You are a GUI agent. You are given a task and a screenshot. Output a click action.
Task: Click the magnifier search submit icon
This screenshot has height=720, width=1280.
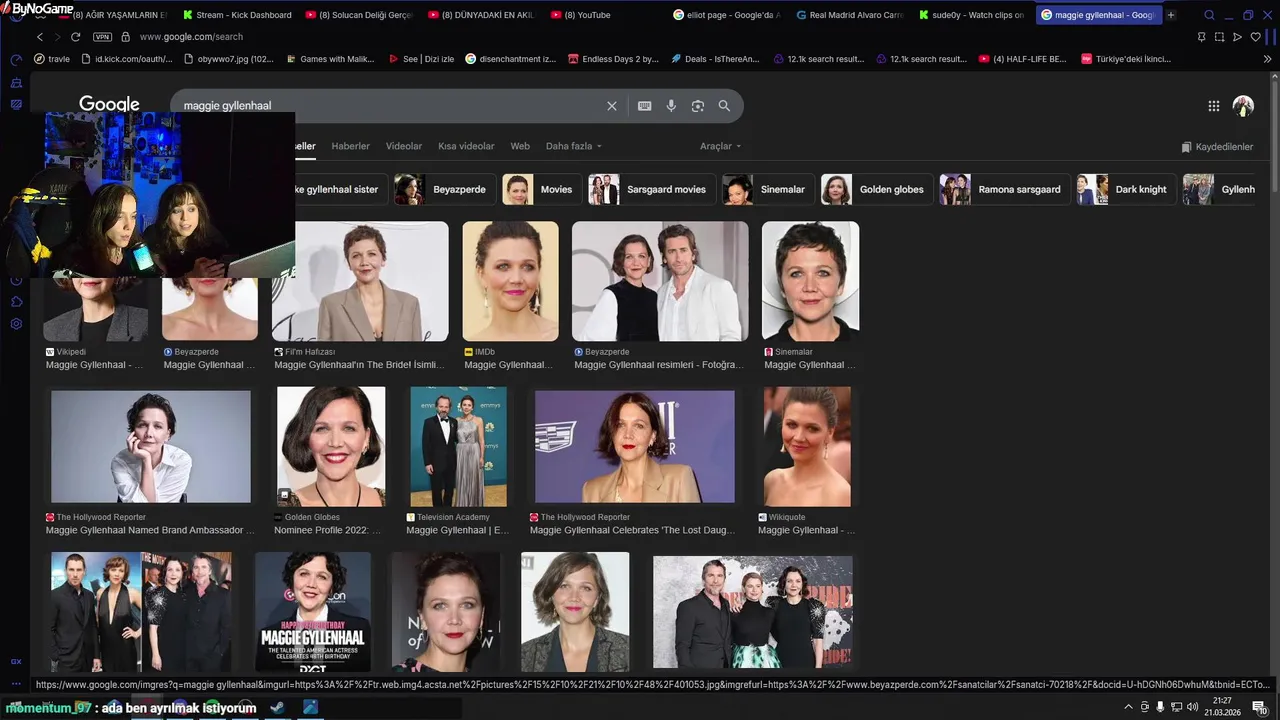point(724,106)
